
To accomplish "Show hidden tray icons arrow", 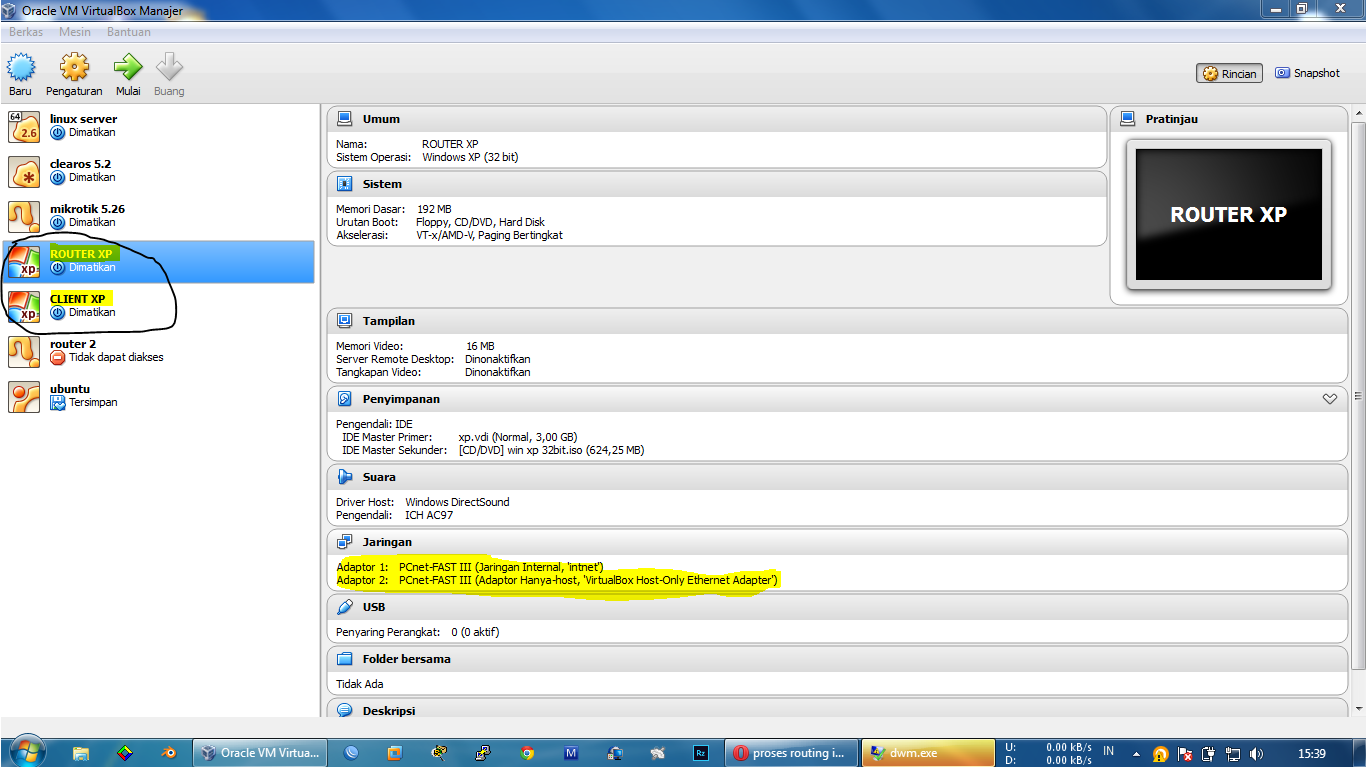I will [1136, 753].
